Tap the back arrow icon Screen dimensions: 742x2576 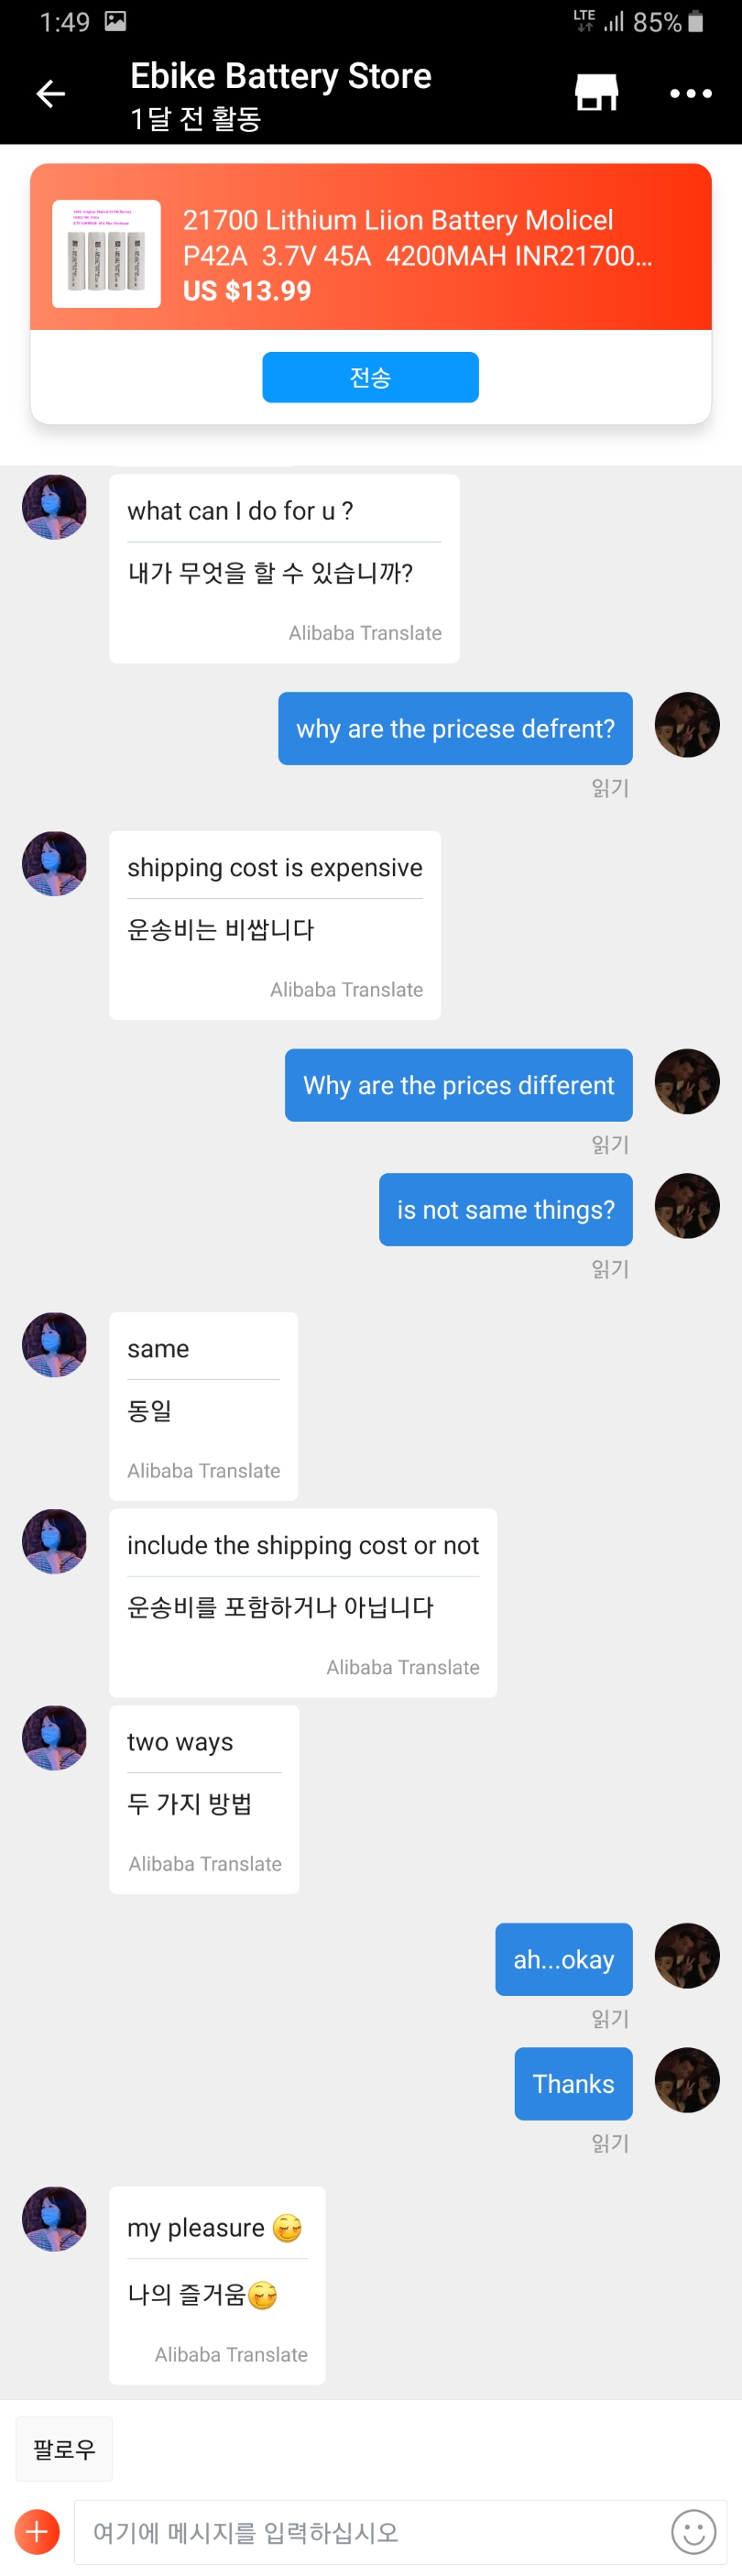pos(50,94)
